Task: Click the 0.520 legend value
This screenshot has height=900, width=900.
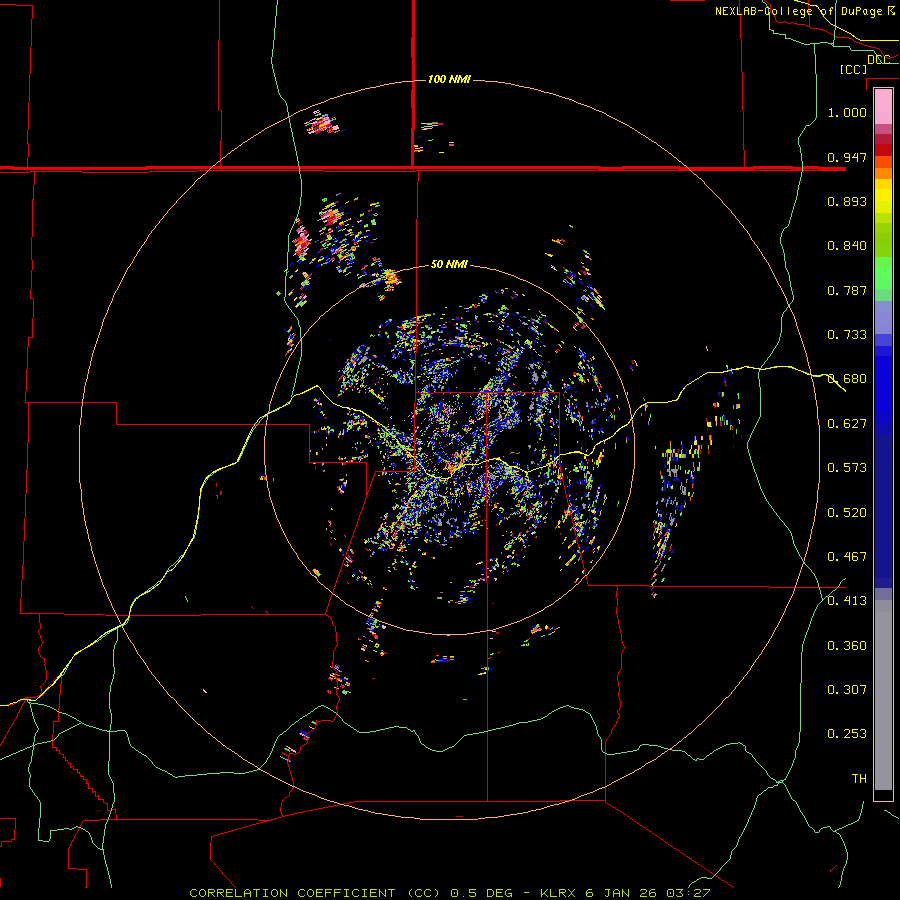Action: 847,513
